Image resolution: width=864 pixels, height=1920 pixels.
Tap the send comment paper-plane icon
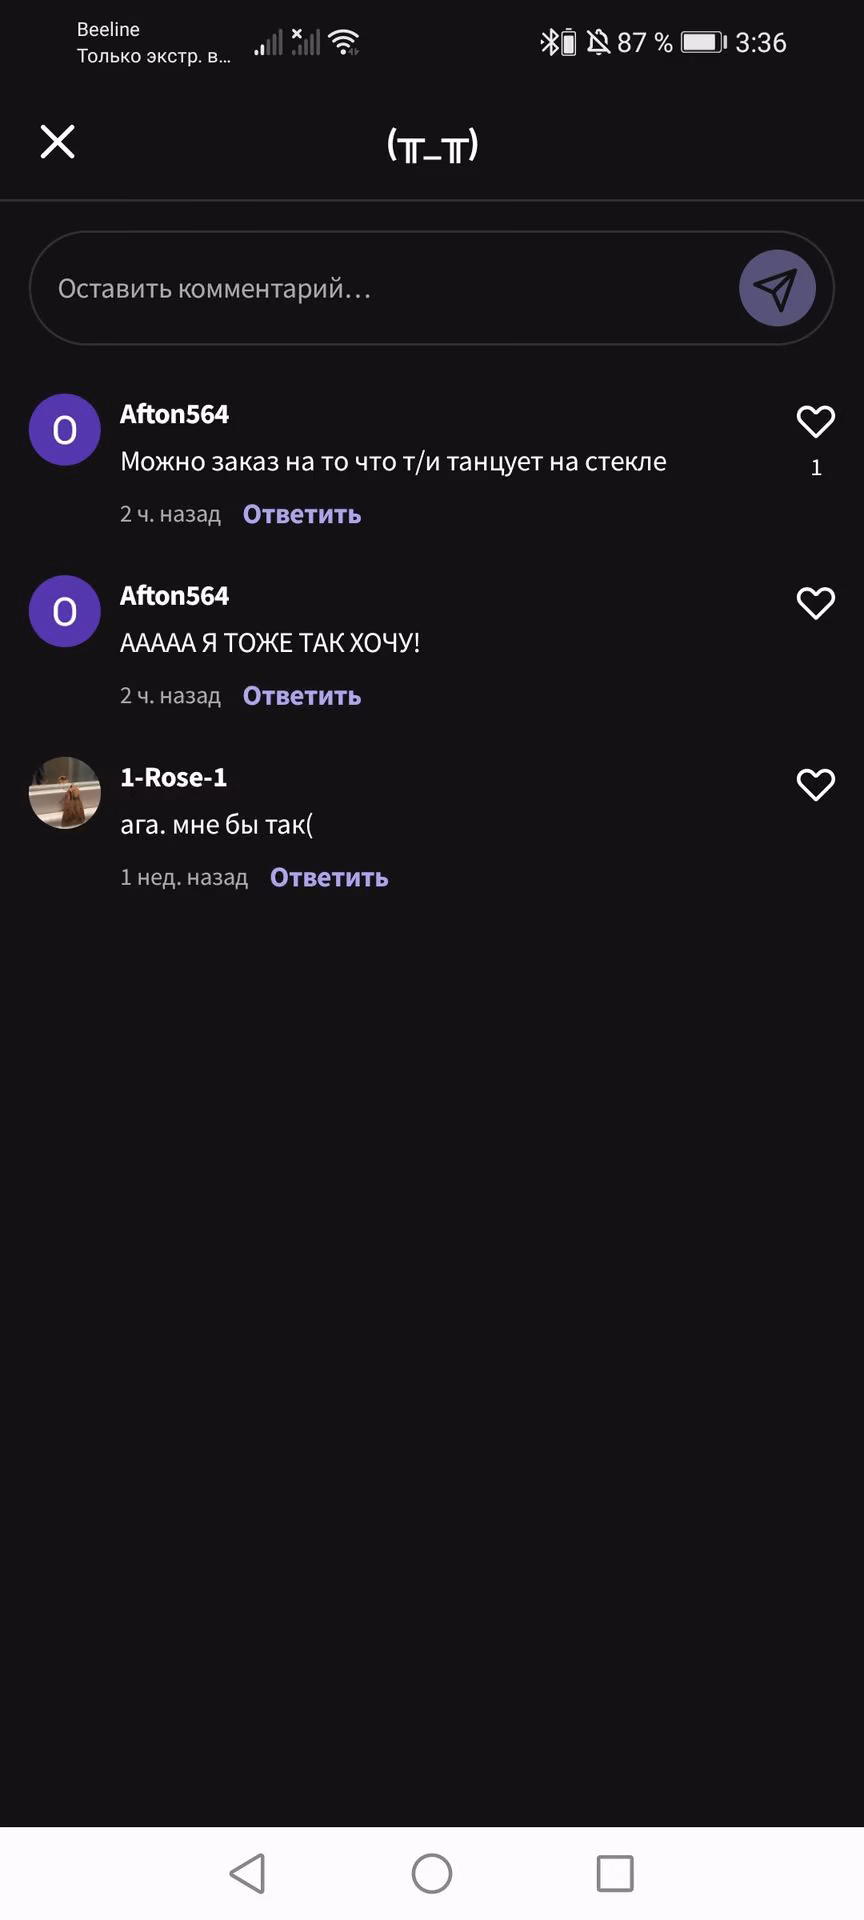point(777,288)
